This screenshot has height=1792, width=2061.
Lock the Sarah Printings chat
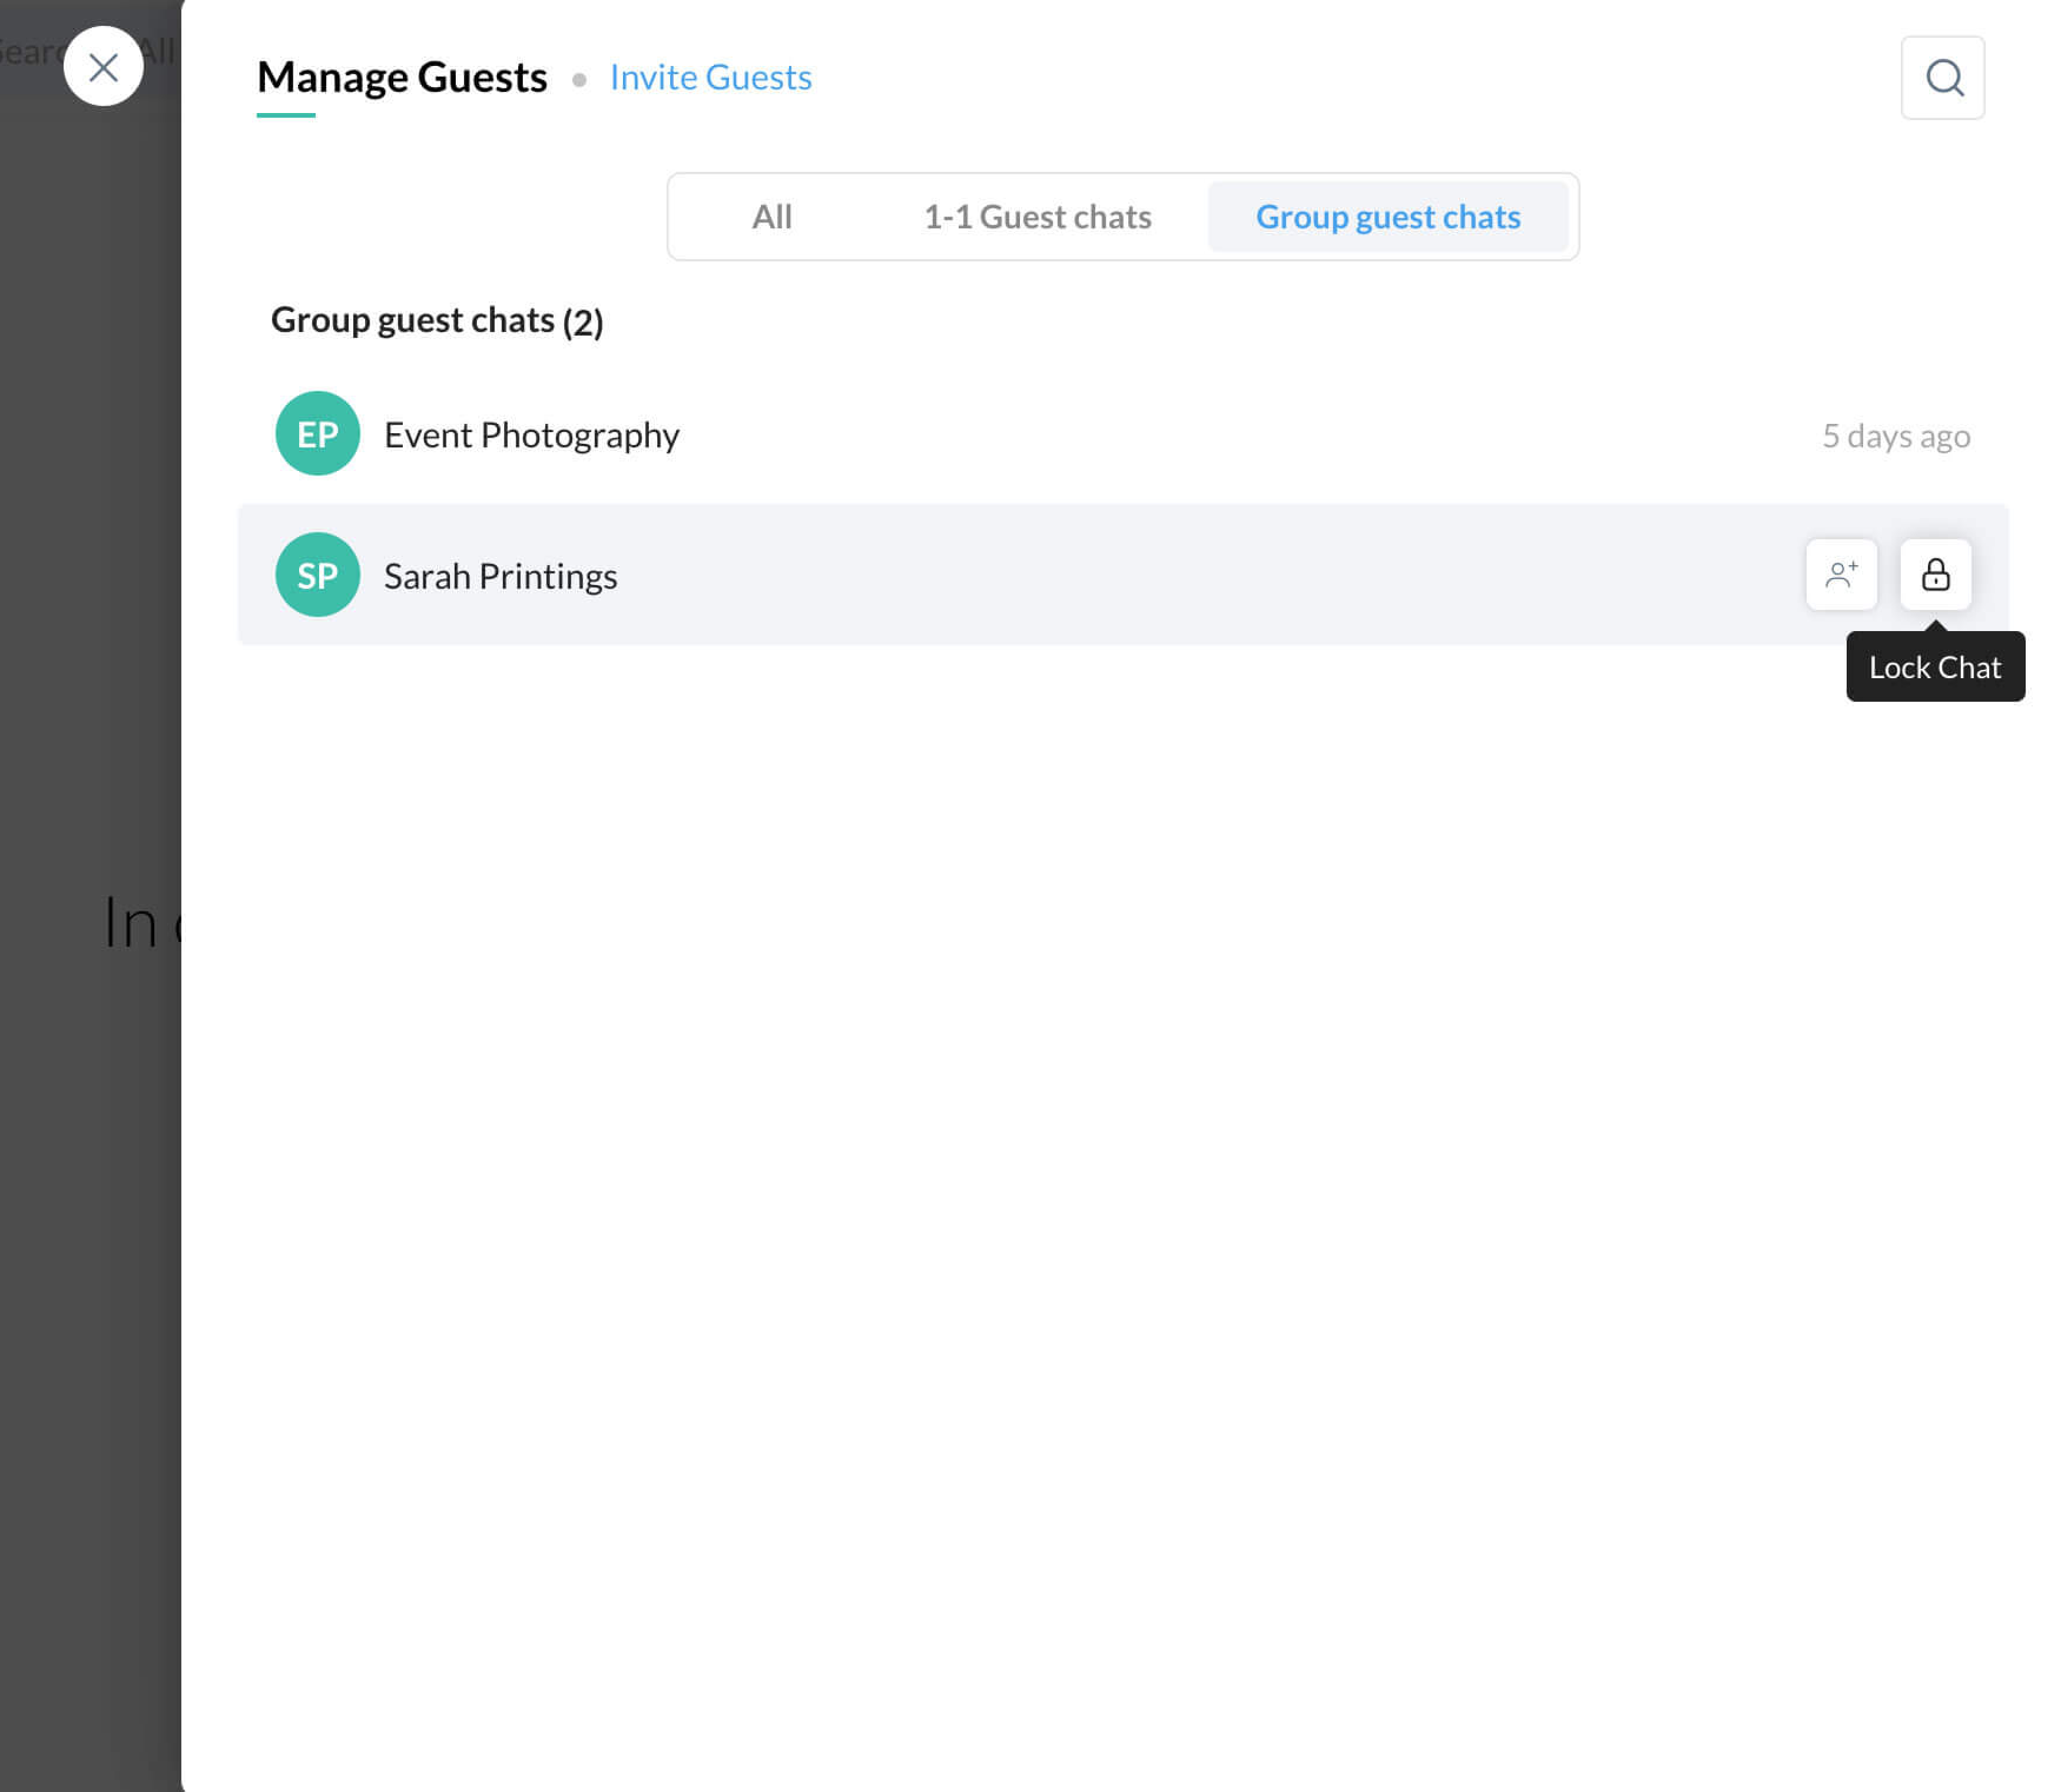[1935, 575]
